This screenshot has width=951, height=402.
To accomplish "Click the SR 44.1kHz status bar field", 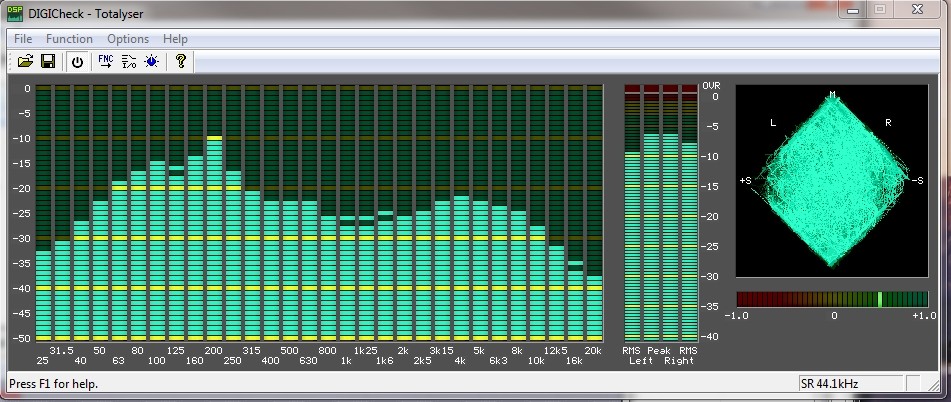I will (x=850, y=384).
